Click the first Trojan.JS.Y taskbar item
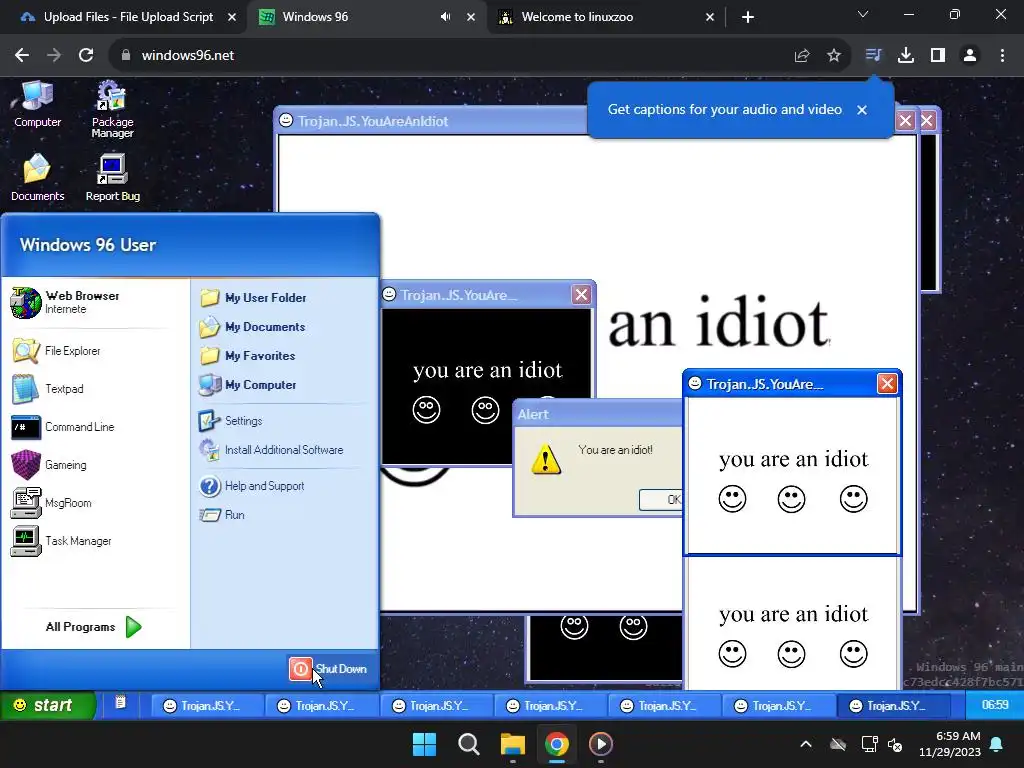 click(x=206, y=706)
